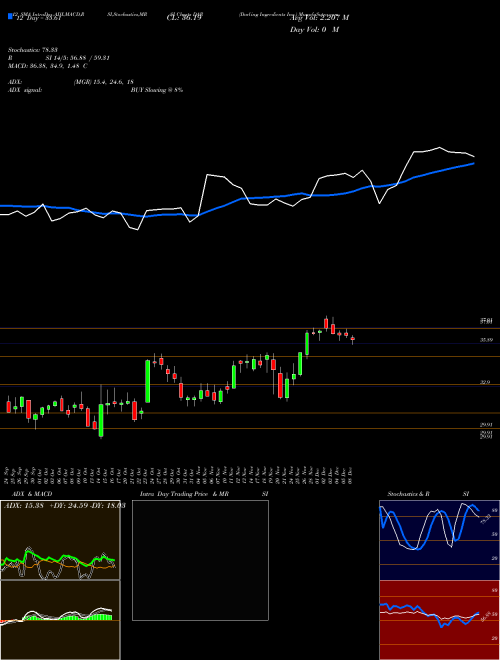The height and width of the screenshot is (660, 500).
Task: Click the 'BUY Slowing @ 8%' signal text
Action: point(157,90)
